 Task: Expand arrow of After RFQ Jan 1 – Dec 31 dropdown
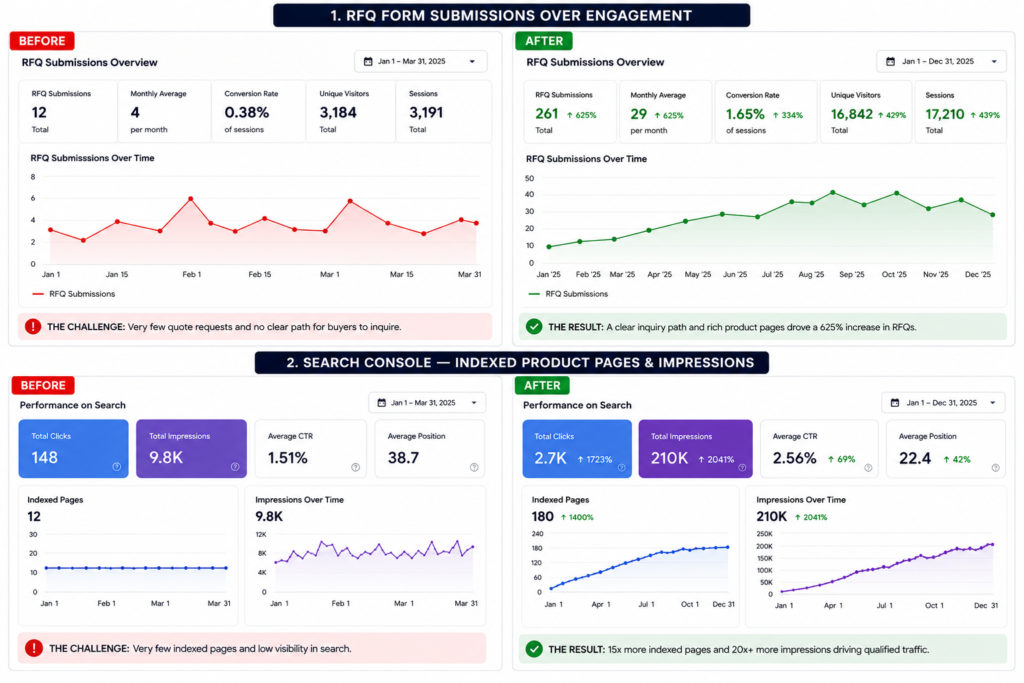point(994,61)
